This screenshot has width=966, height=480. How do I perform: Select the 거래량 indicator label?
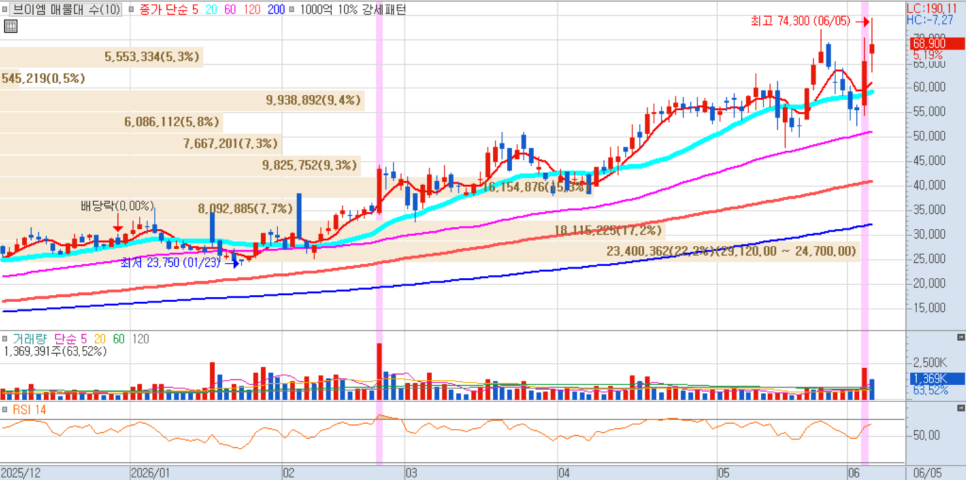click(31, 339)
